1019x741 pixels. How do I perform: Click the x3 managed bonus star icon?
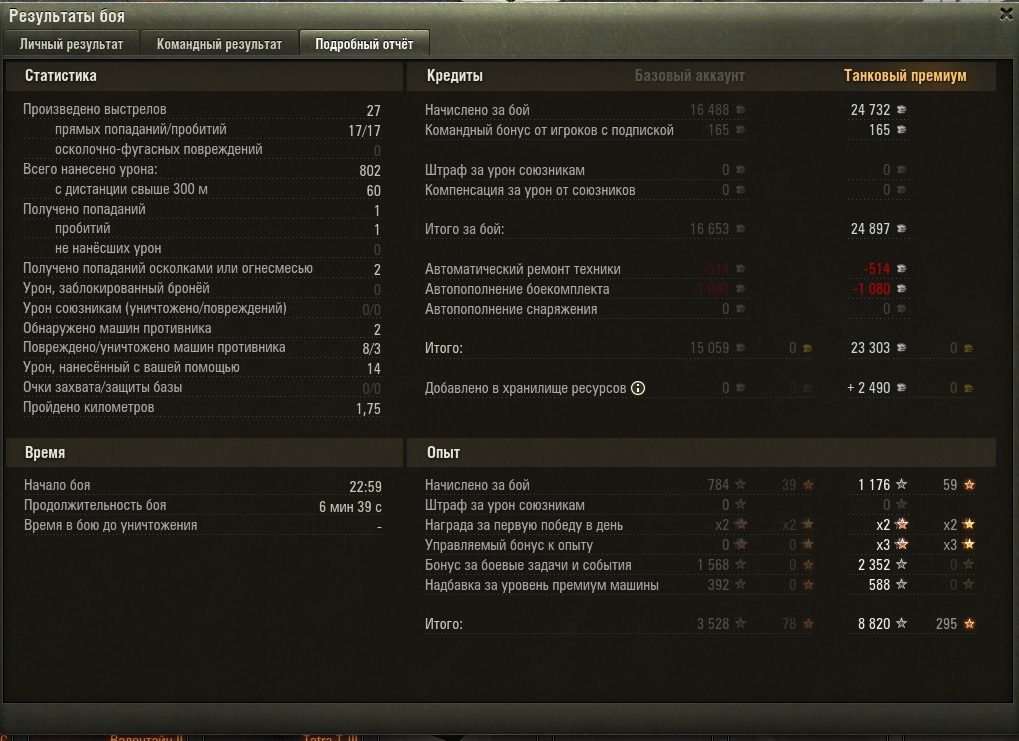point(901,544)
